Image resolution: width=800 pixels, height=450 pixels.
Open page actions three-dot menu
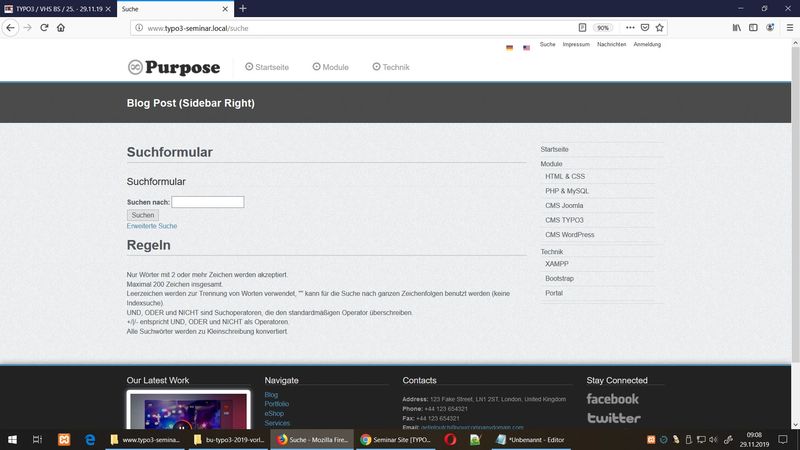(630, 28)
